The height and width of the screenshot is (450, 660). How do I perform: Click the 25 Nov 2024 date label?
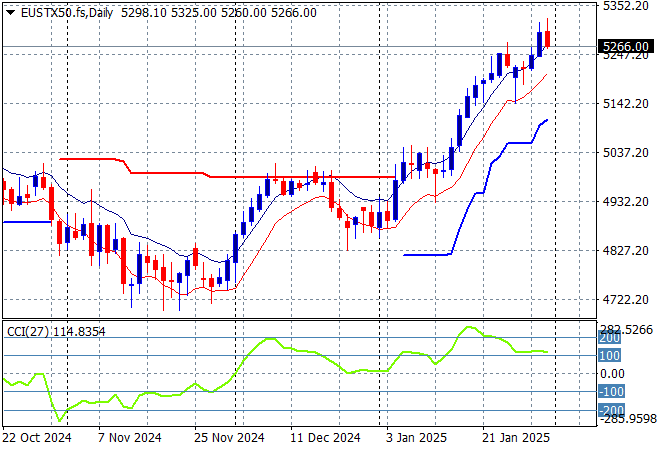coord(230,437)
